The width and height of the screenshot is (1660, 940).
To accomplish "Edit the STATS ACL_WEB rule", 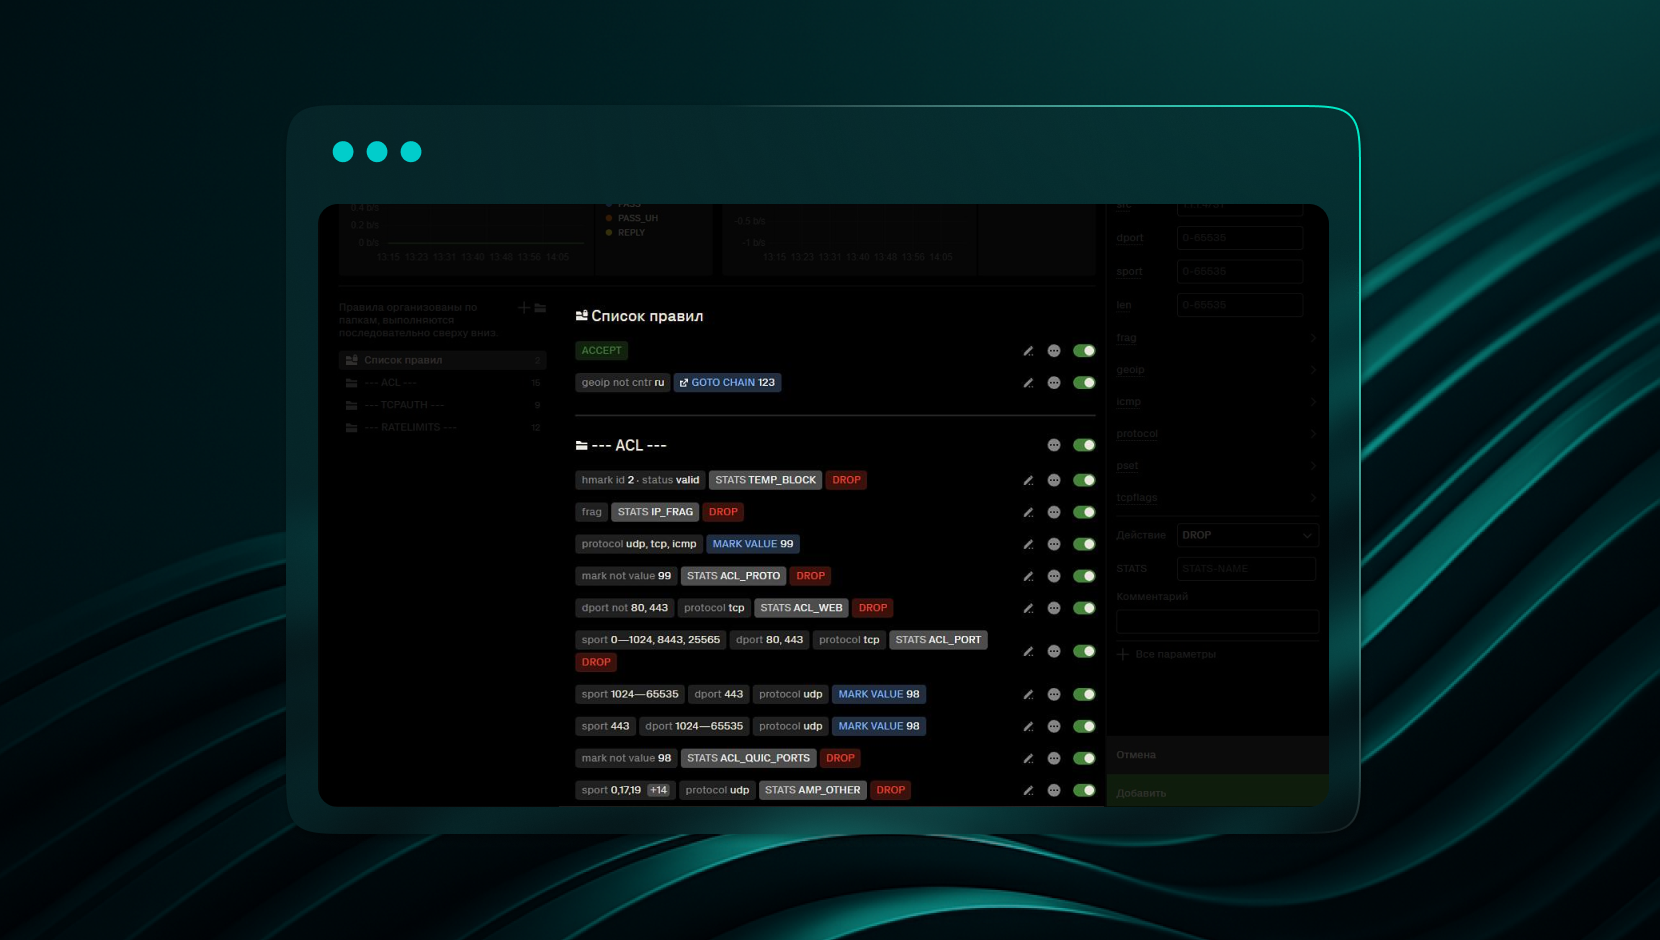I will (x=1028, y=608).
